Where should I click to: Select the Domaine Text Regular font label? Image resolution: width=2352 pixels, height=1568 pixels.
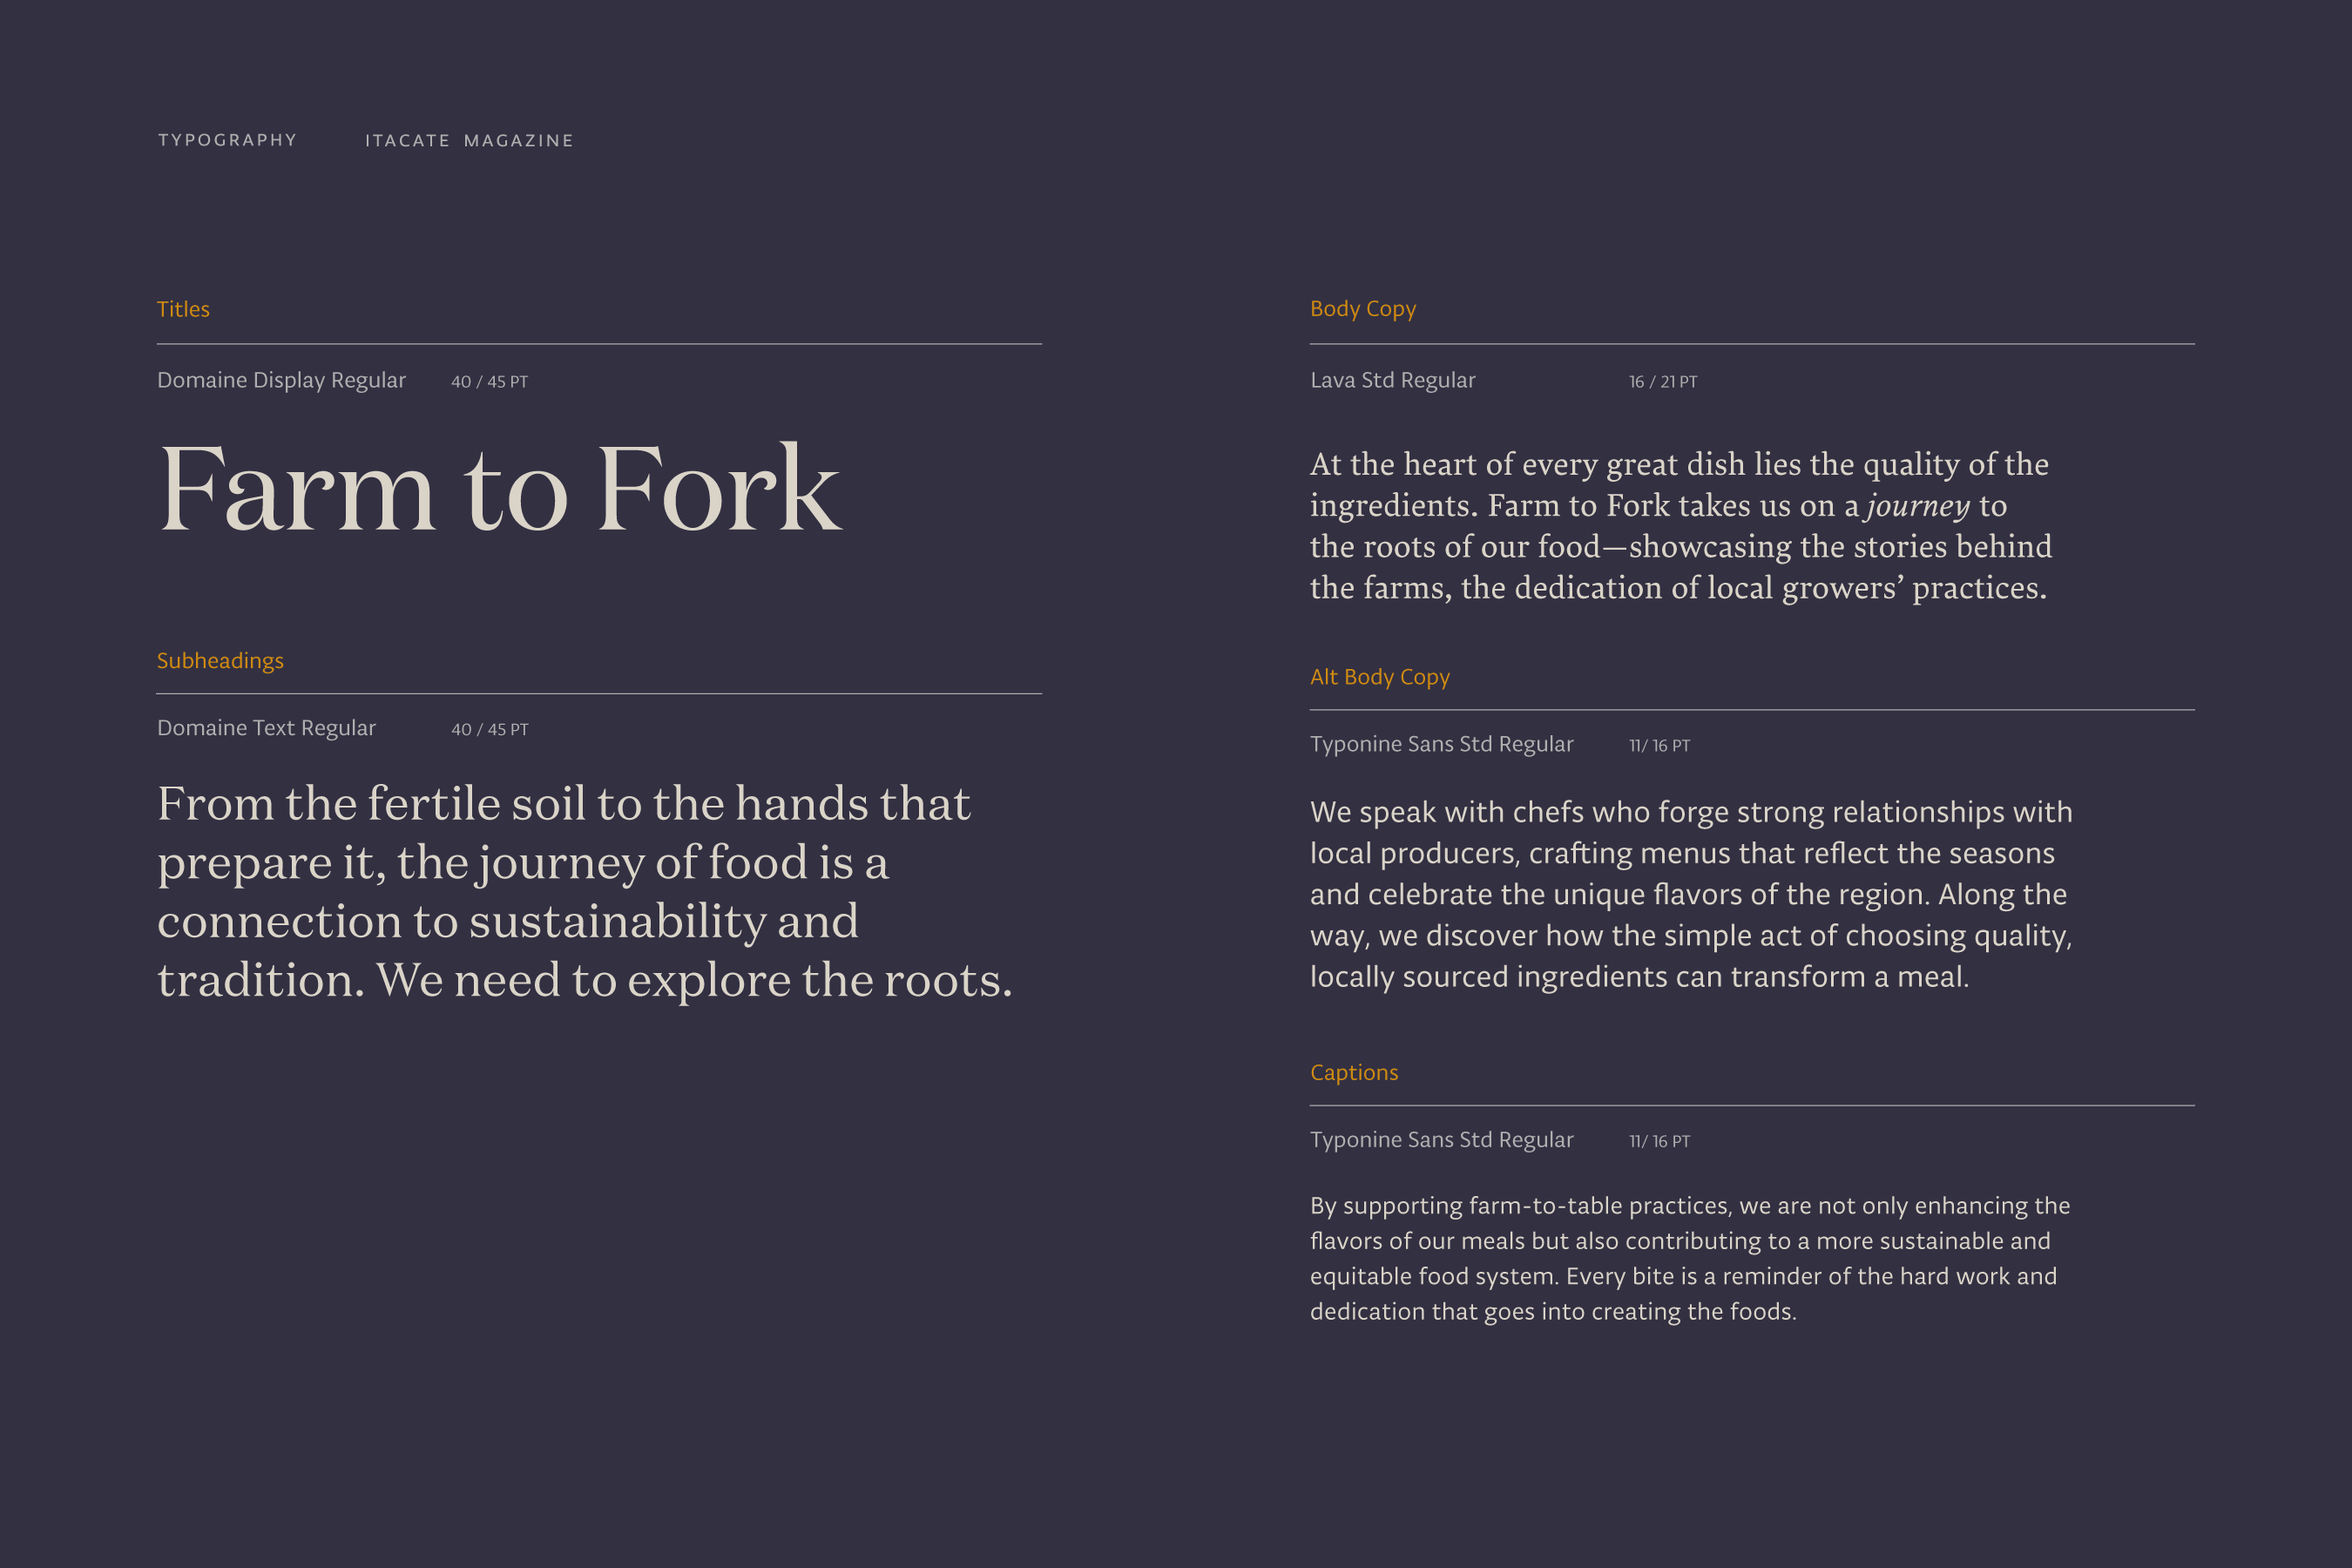[x=266, y=728]
